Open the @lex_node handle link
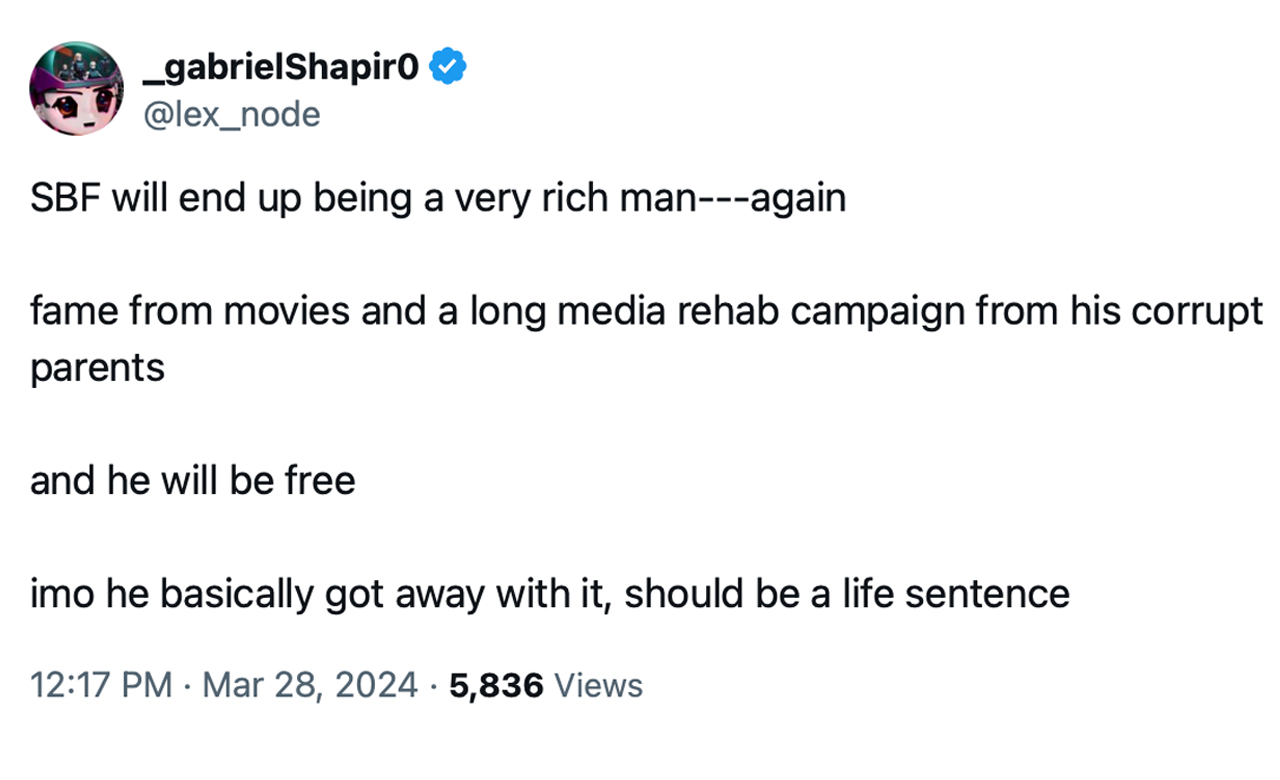The width and height of the screenshot is (1280, 780). pyautogui.click(x=232, y=114)
